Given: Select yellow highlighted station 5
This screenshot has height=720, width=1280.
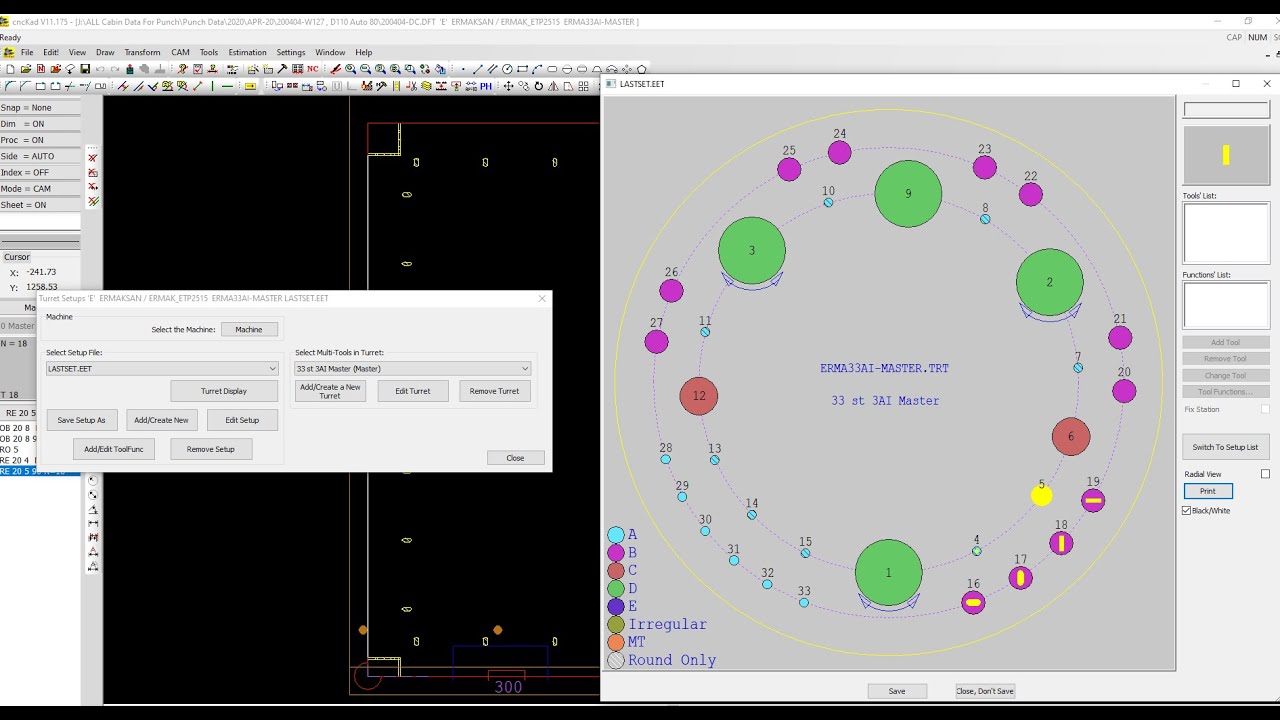Looking at the screenshot, I should coord(1041,495).
